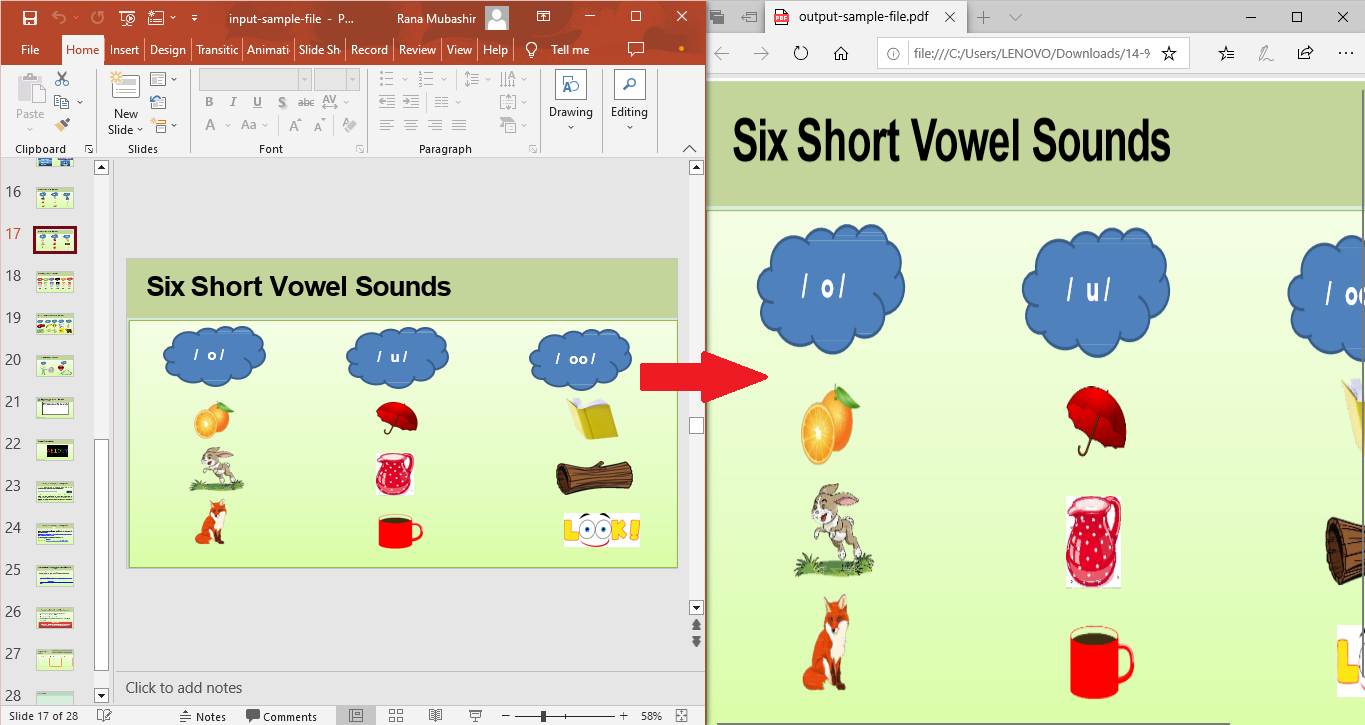The width and height of the screenshot is (1365, 725).
Task: Click the browser Home icon
Action: [841, 53]
